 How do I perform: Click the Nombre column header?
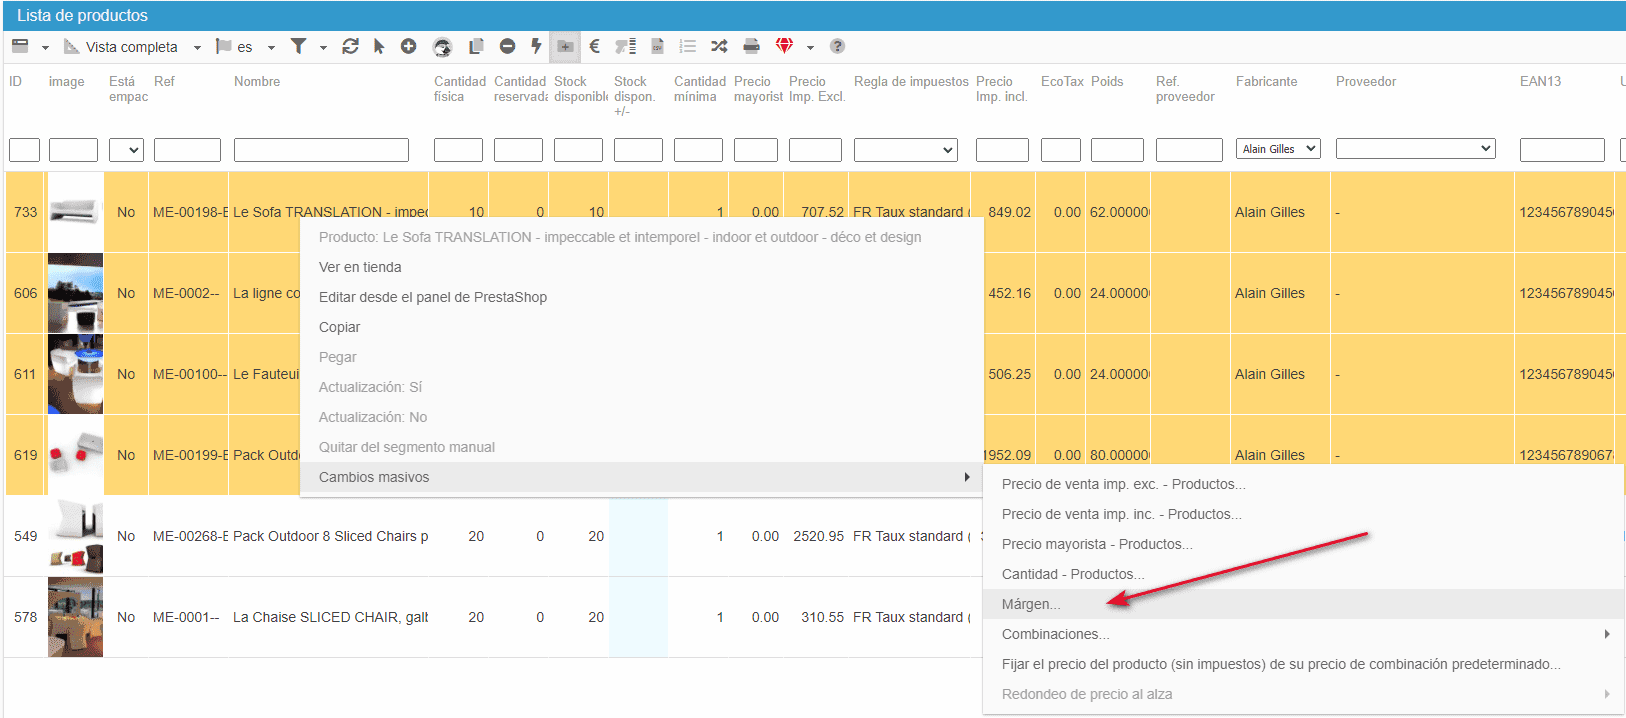pos(257,82)
